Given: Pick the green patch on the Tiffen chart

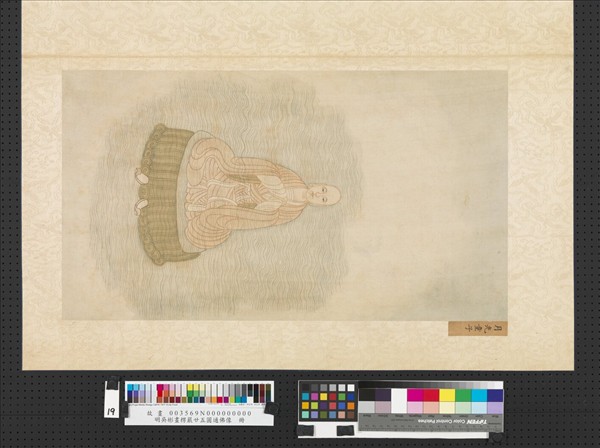Looking at the screenshot, I should point(463,395).
